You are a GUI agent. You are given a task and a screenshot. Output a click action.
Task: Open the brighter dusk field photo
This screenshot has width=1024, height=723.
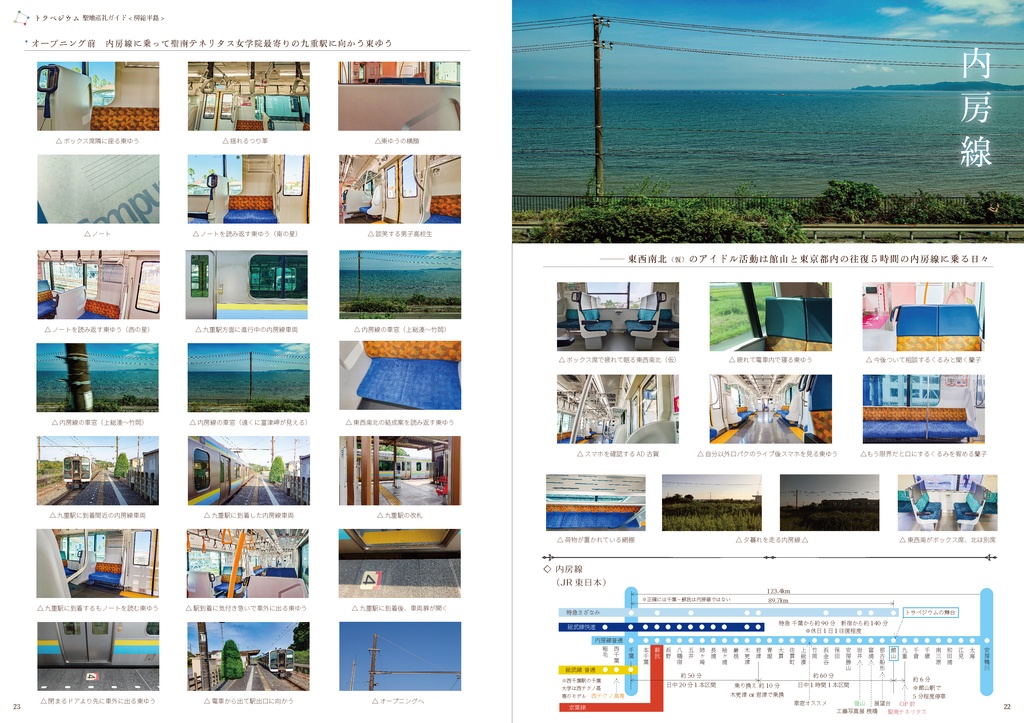pyautogui.click(x=712, y=502)
